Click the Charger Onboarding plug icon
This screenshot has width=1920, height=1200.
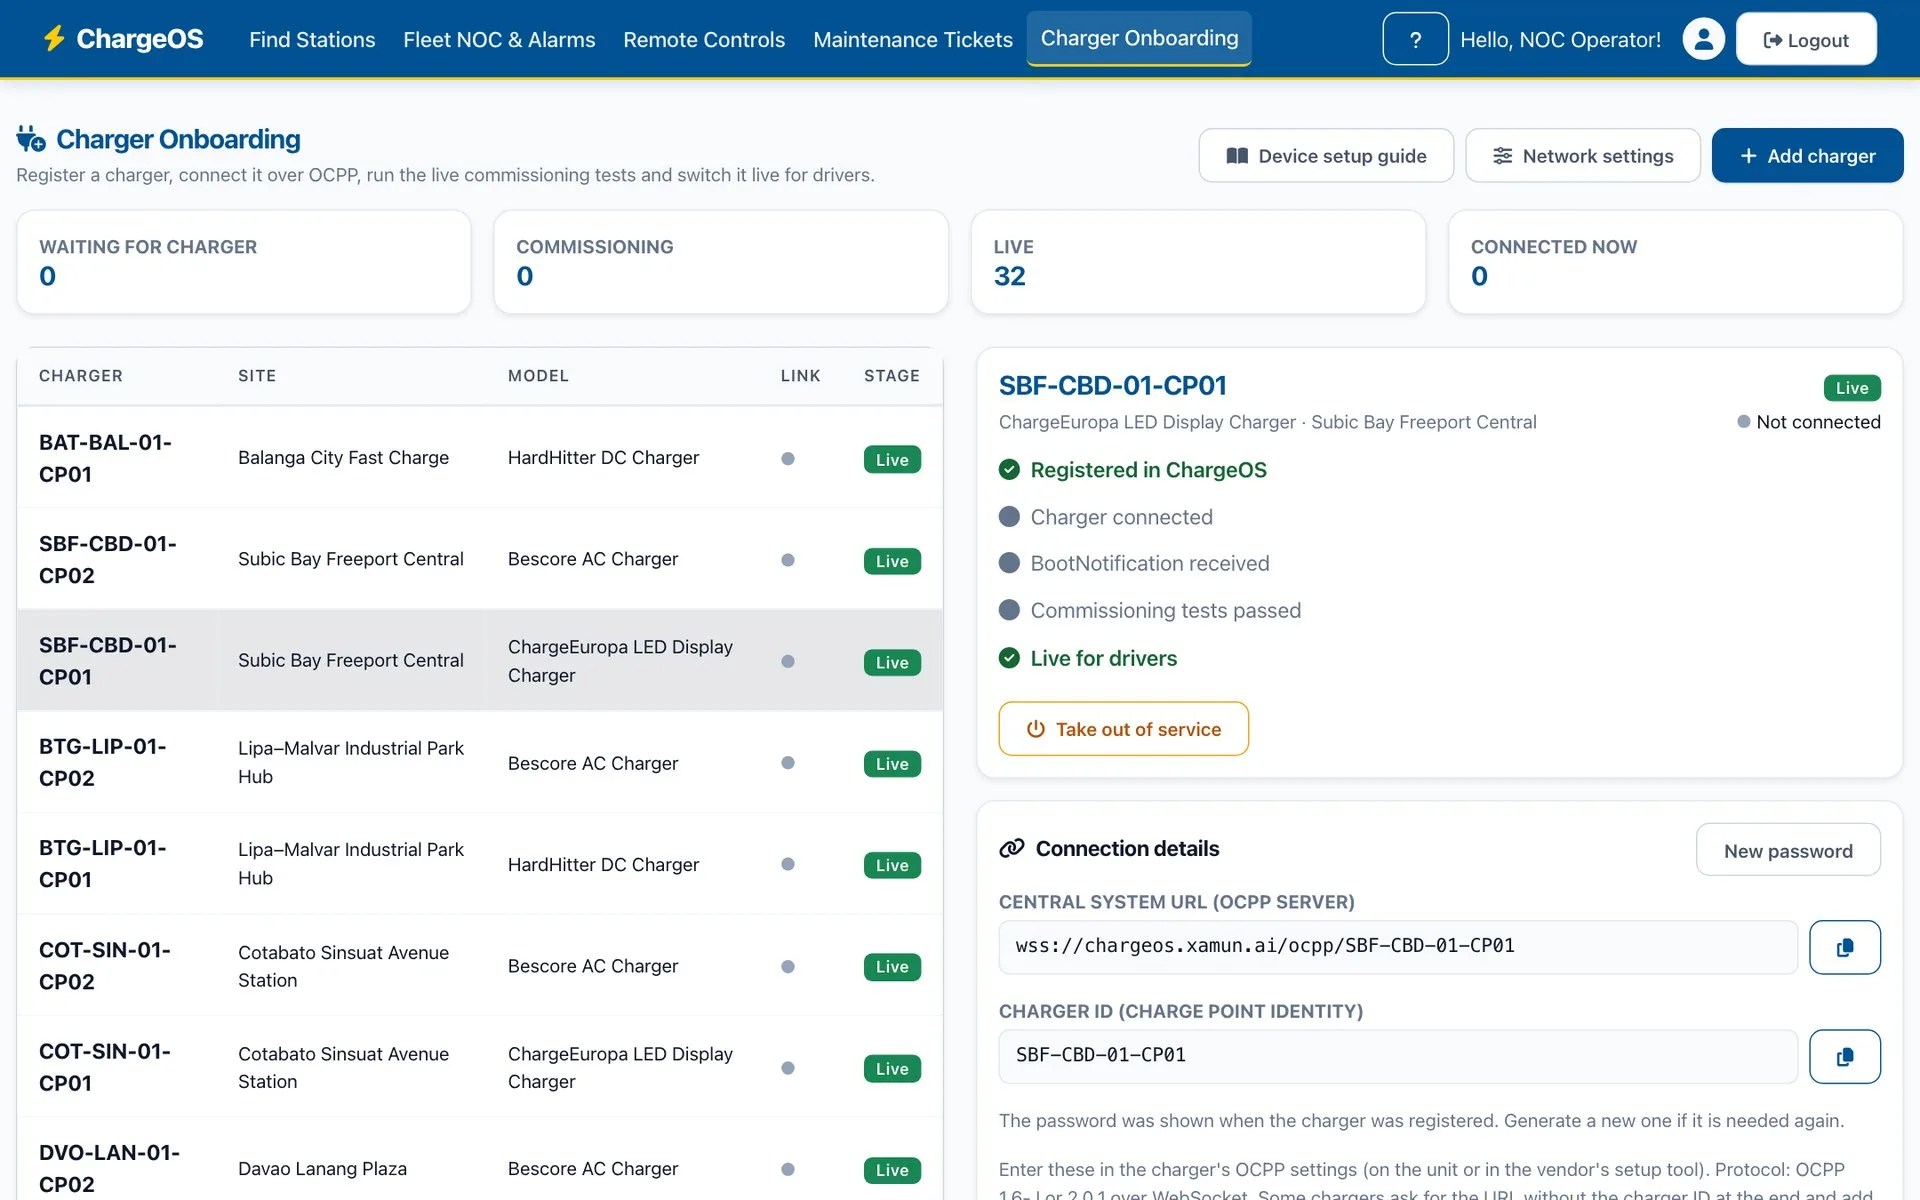[31, 139]
